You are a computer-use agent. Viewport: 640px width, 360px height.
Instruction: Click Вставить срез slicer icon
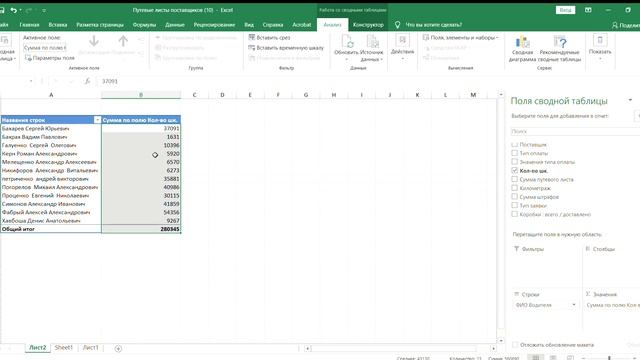coord(252,37)
